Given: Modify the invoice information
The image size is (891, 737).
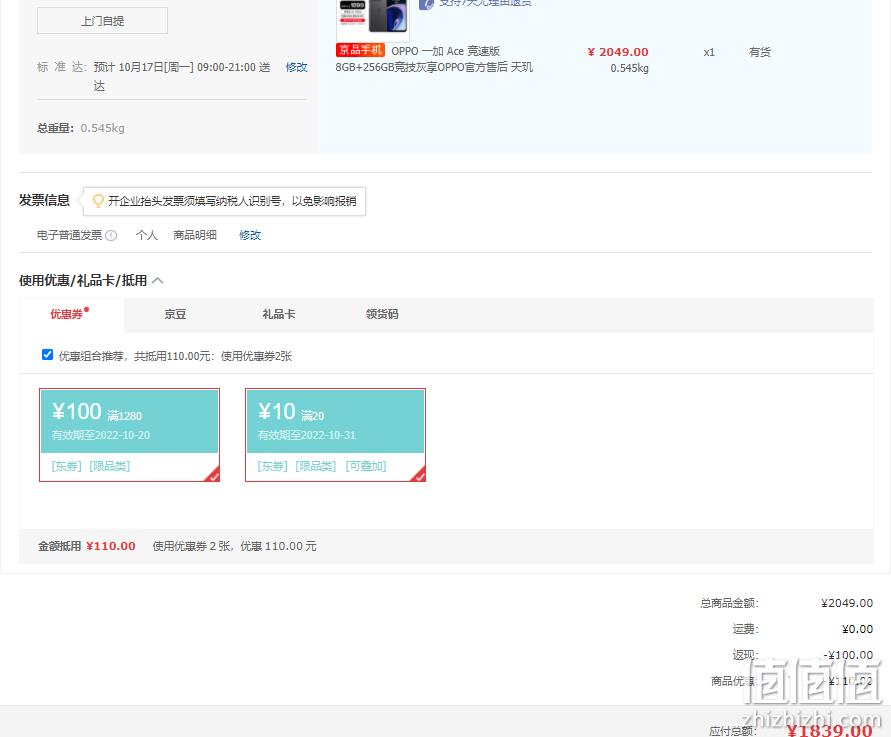Looking at the screenshot, I should pos(250,235).
